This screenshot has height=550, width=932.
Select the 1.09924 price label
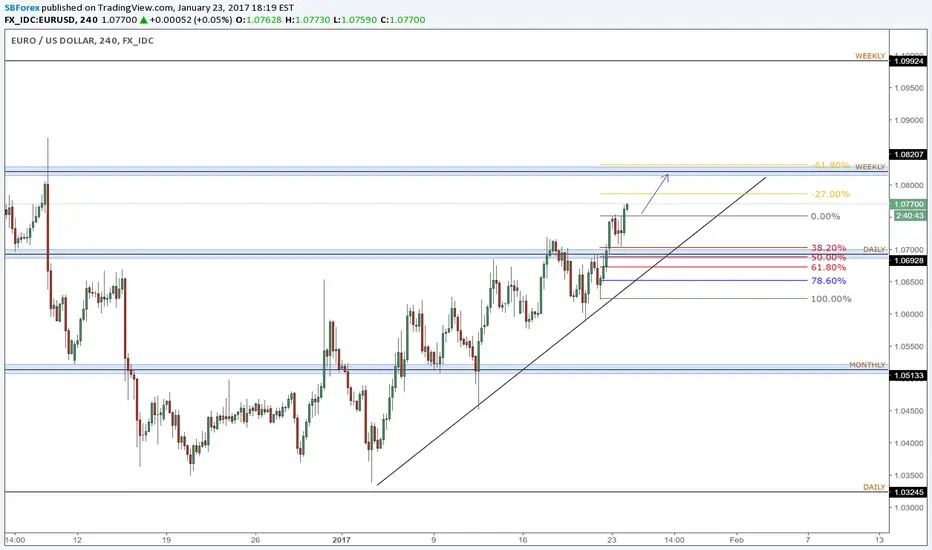pyautogui.click(x=909, y=61)
